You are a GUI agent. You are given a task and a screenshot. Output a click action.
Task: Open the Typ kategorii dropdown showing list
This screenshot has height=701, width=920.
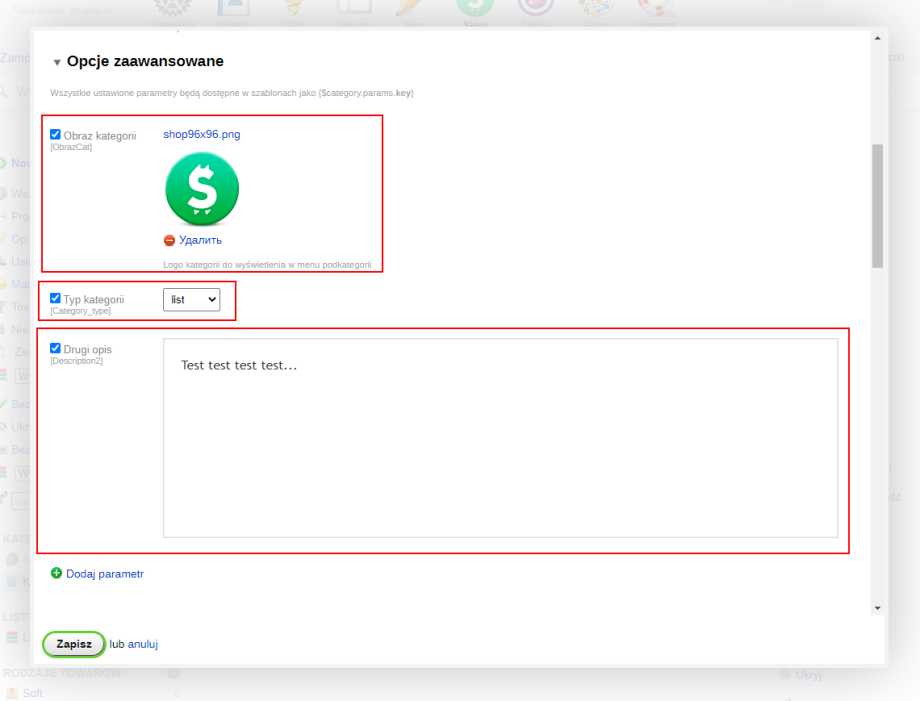[191, 299]
